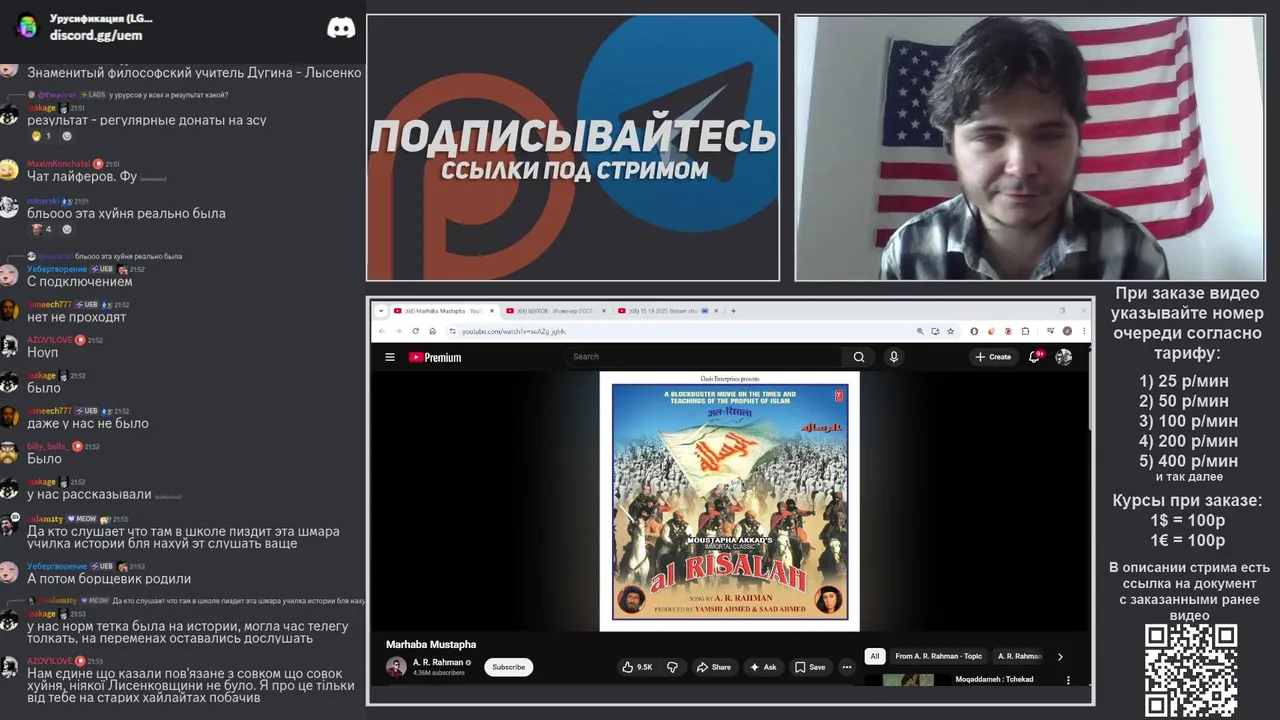
Task: Click the Ask button
Action: [x=763, y=667]
